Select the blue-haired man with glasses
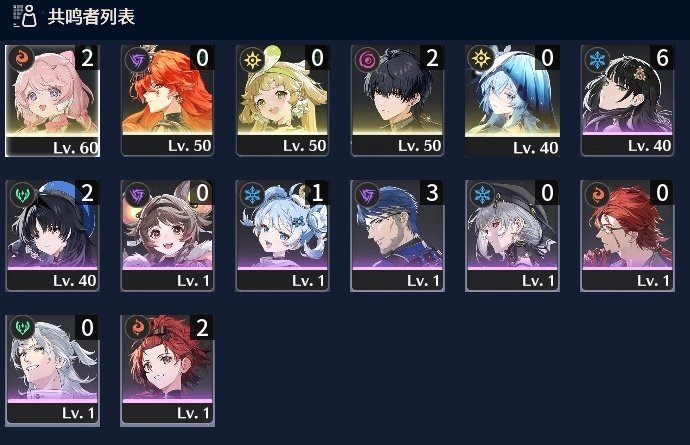This screenshot has width=690, height=445. tap(397, 235)
